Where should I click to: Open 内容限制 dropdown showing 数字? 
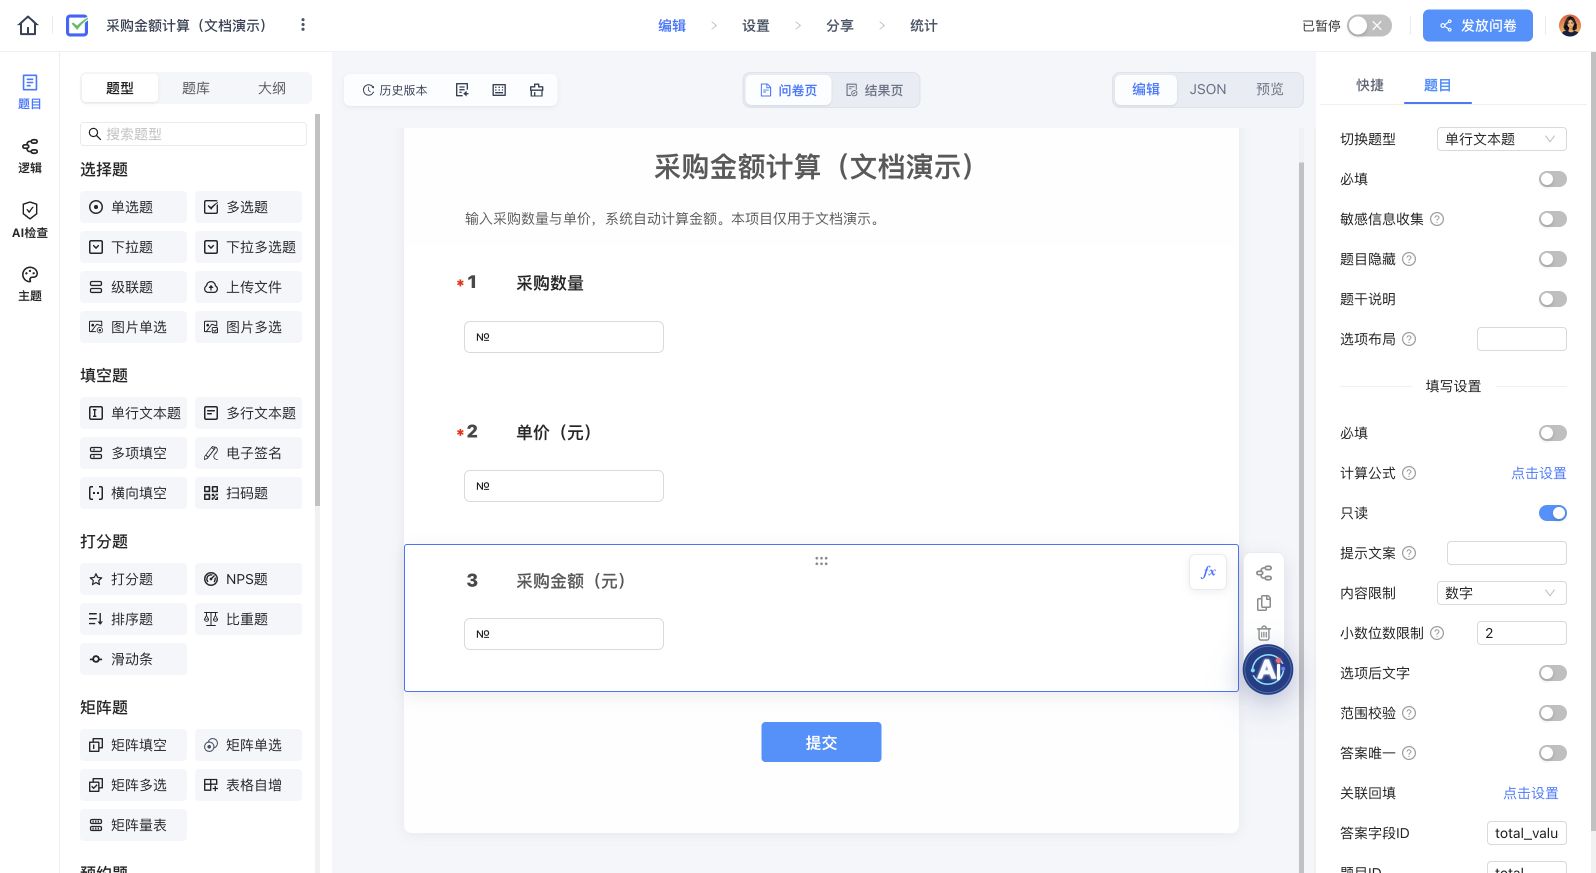tap(1501, 593)
